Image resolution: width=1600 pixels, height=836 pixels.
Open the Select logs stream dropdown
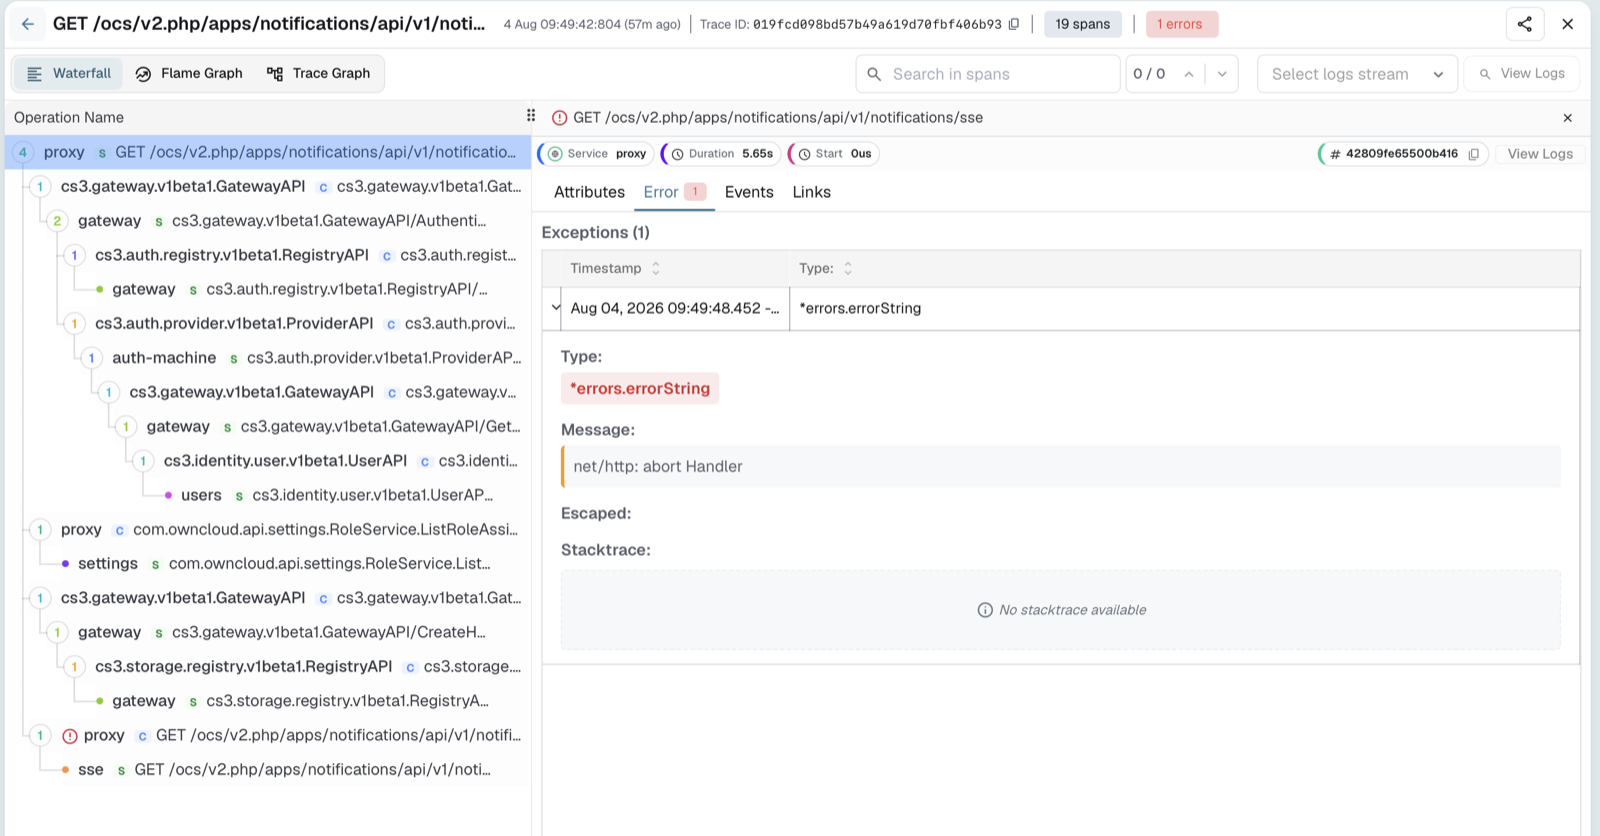(1357, 74)
